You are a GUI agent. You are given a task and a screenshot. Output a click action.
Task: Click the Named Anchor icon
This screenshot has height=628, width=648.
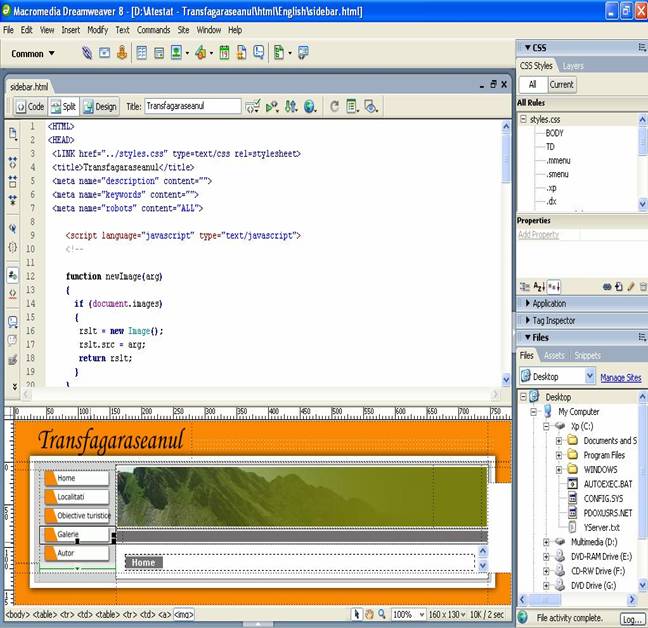tap(122, 53)
